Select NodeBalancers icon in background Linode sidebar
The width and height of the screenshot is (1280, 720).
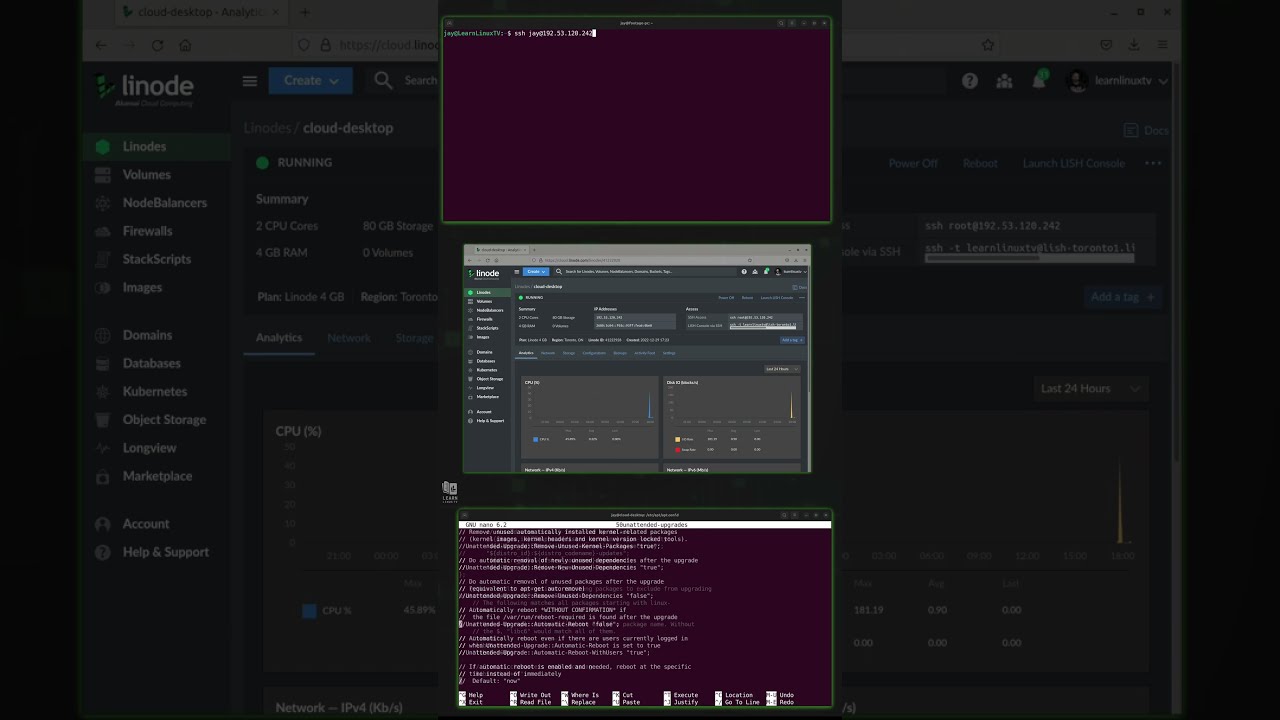[x=102, y=203]
